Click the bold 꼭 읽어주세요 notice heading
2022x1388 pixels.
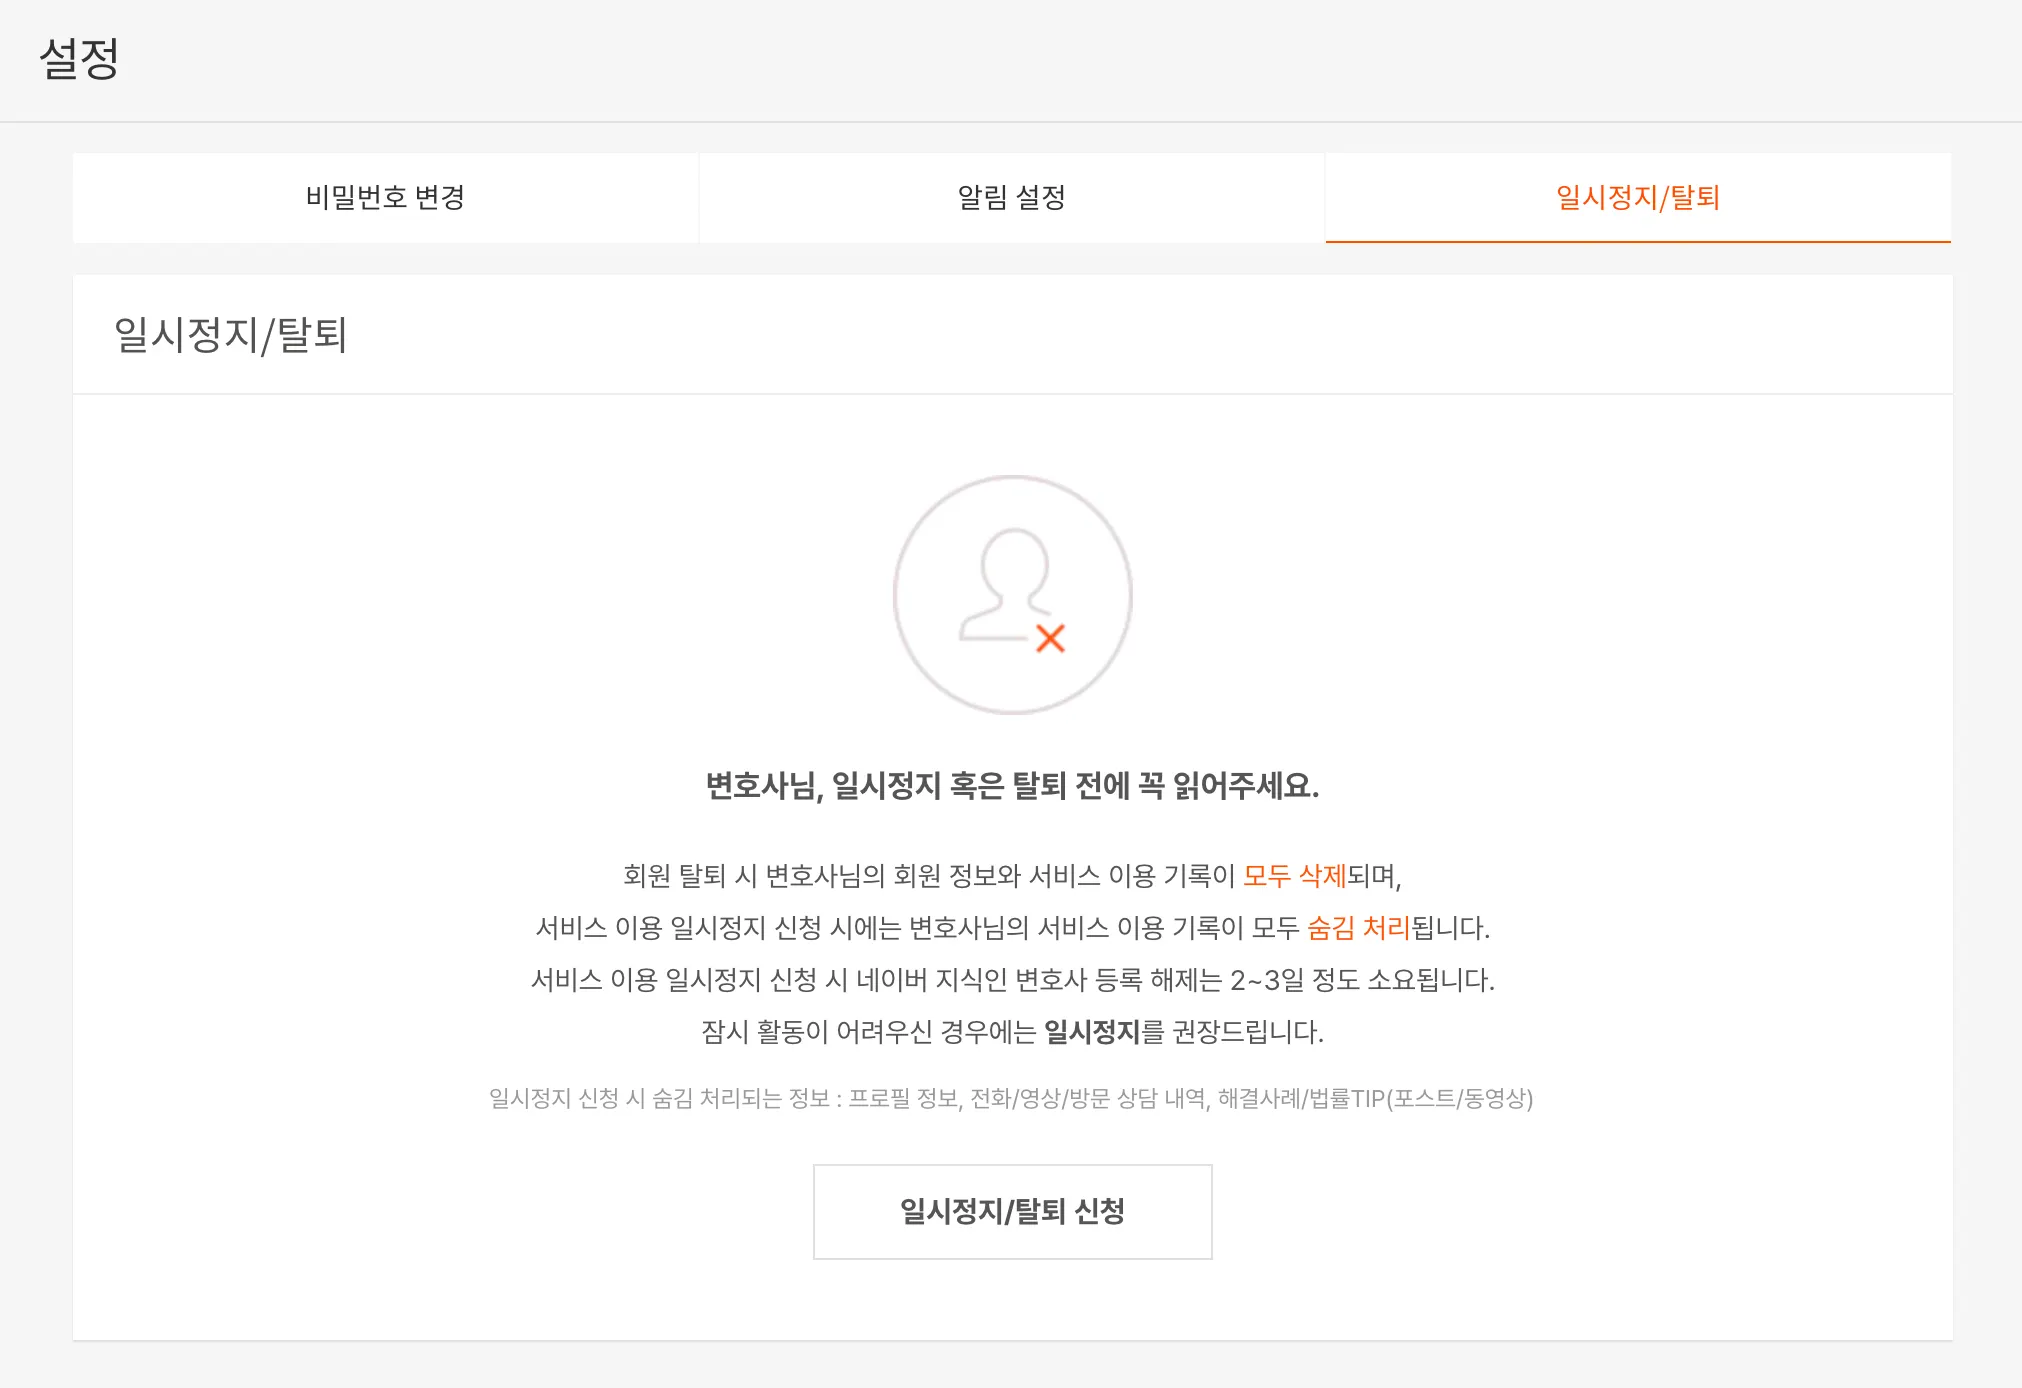point(1012,786)
